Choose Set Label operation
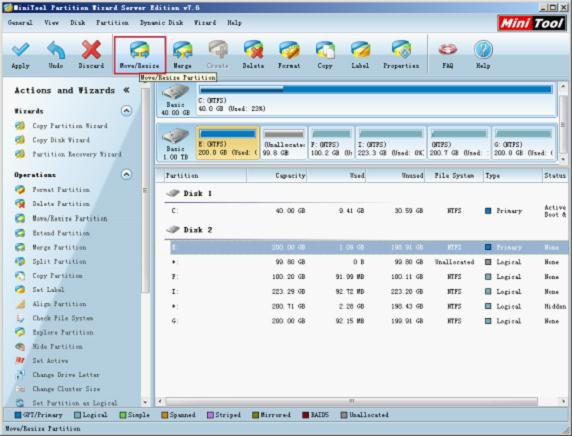This screenshot has width=572, height=436. point(39,290)
